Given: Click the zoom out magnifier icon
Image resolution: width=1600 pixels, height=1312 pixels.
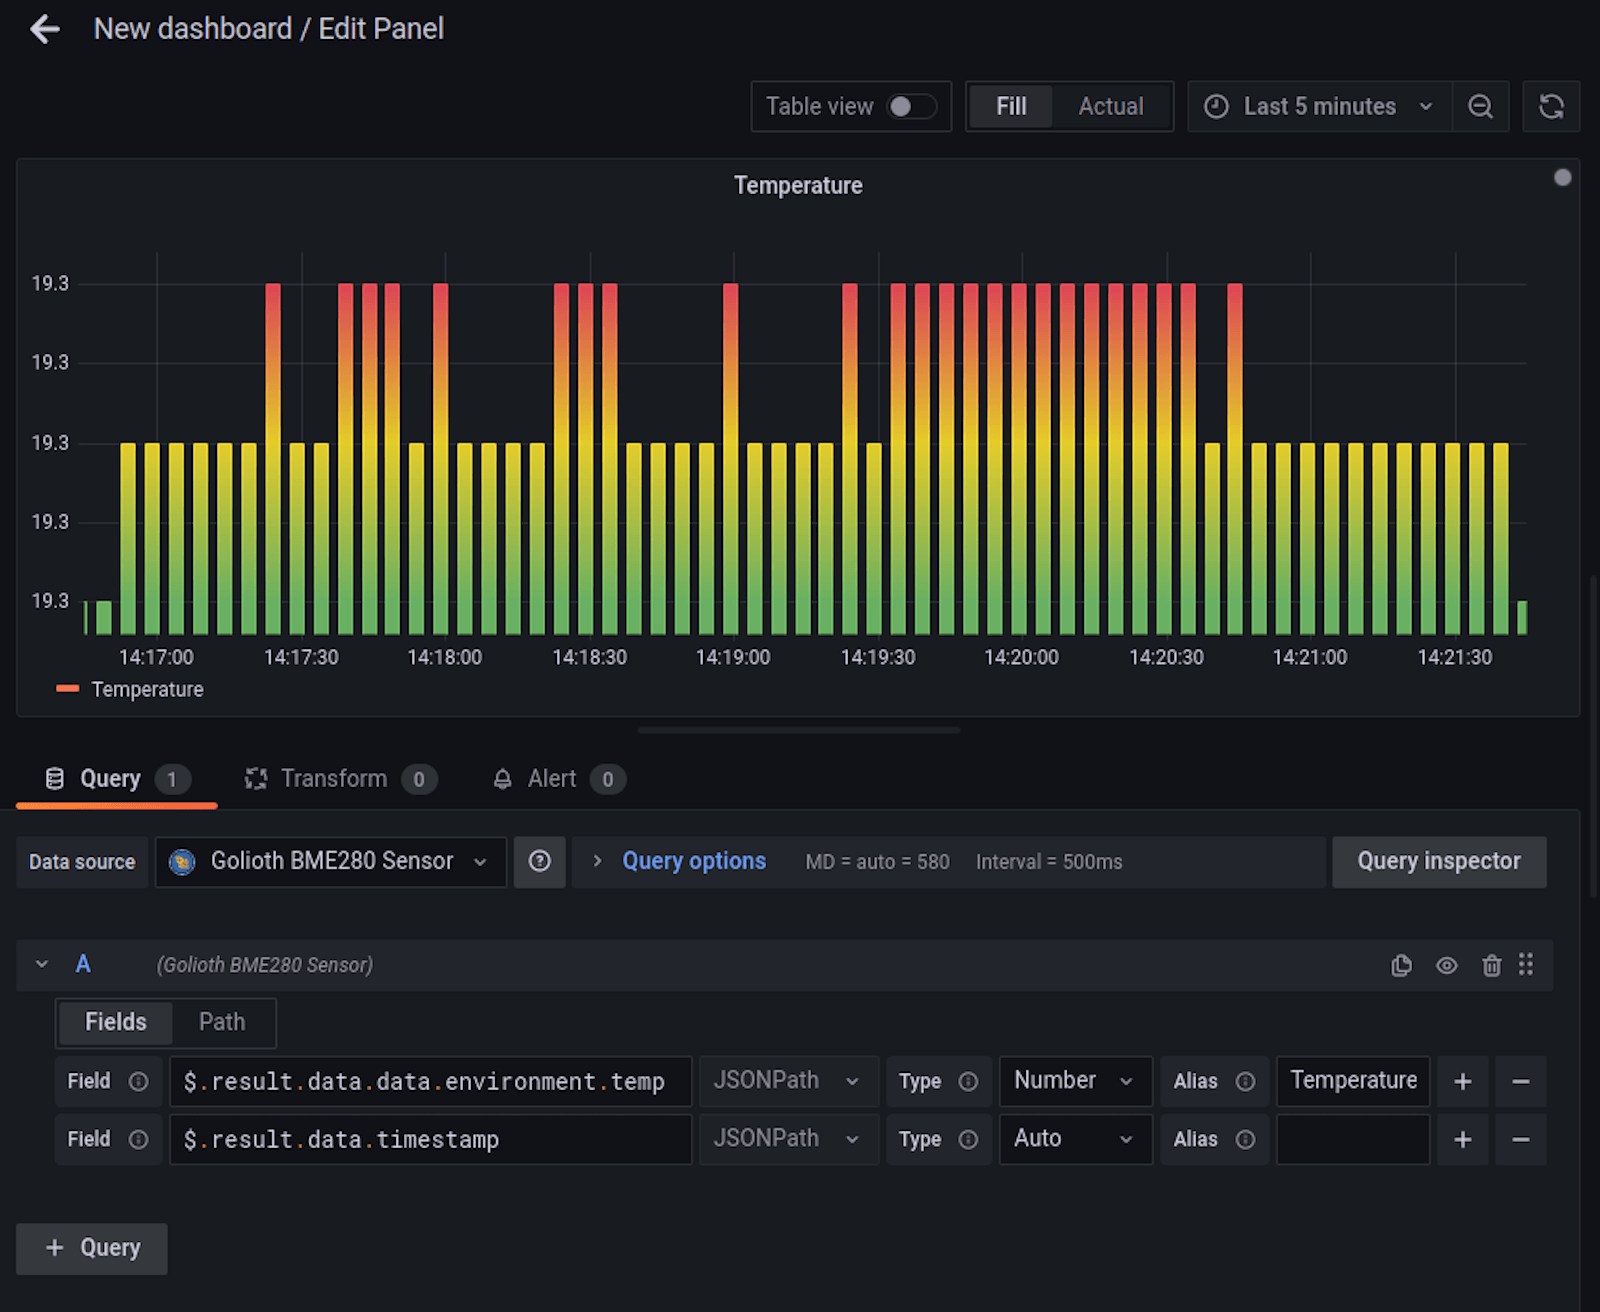Looking at the screenshot, I should tap(1481, 106).
